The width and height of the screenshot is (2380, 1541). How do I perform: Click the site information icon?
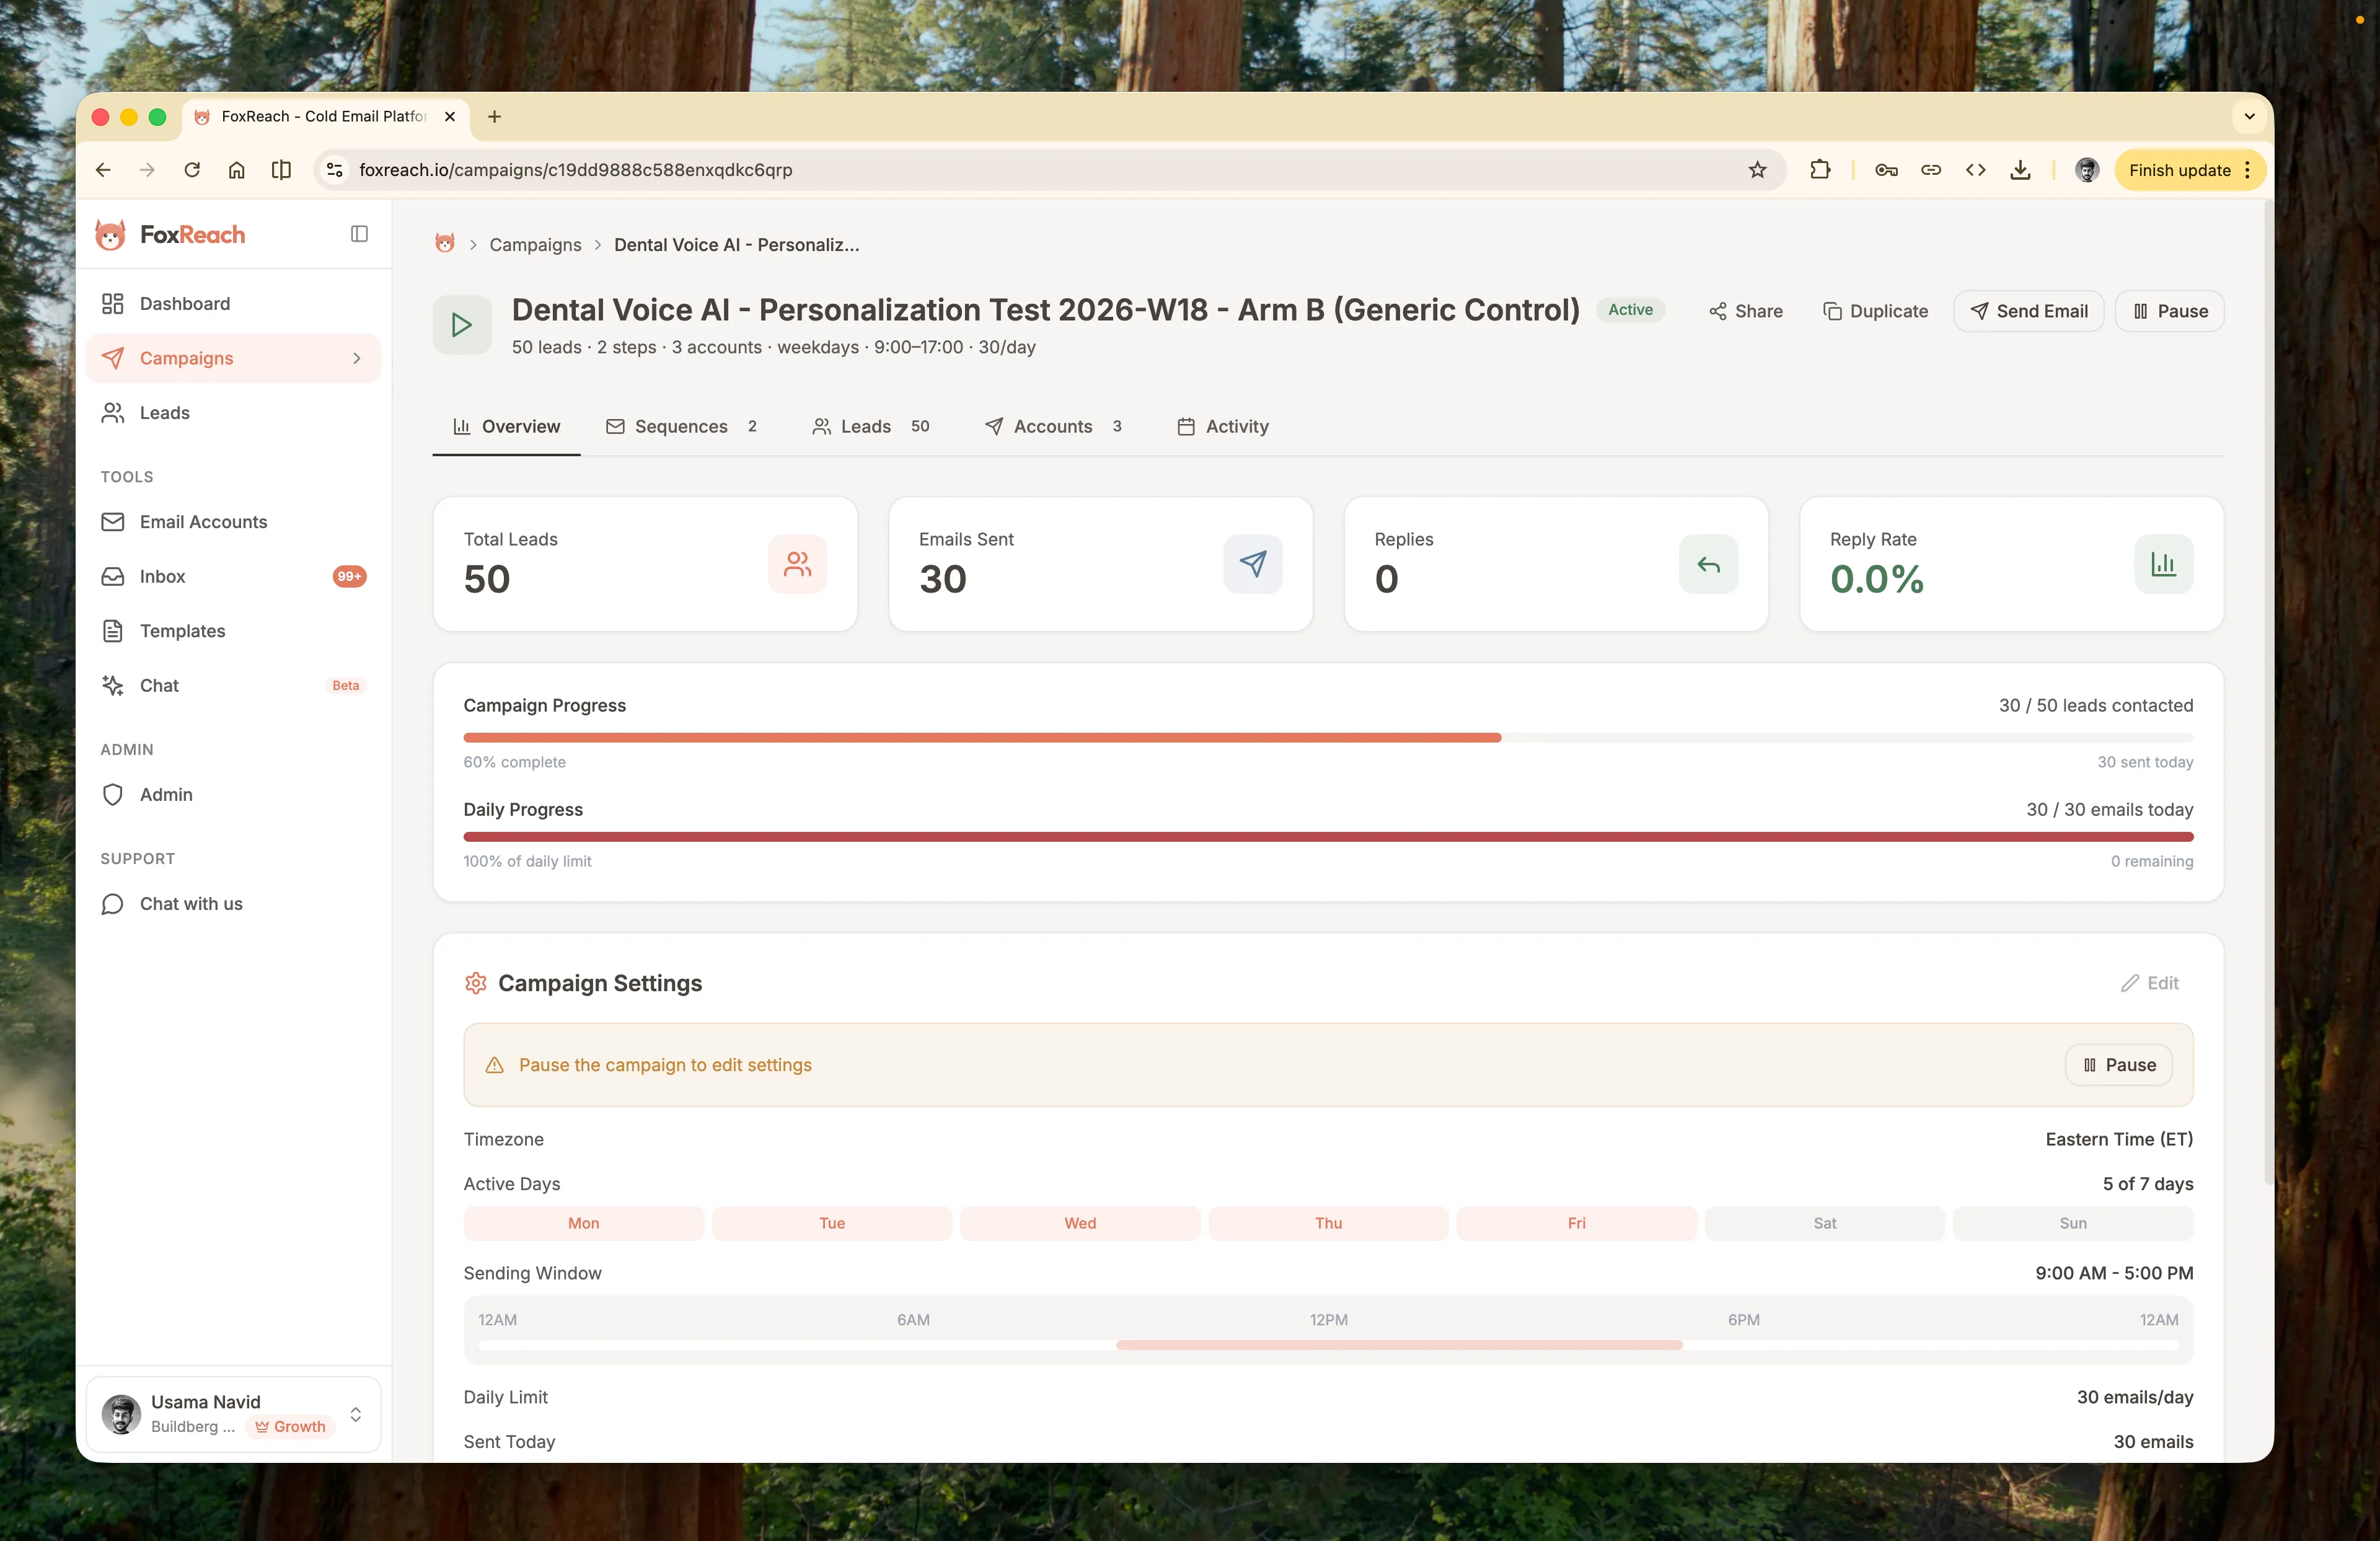[335, 170]
